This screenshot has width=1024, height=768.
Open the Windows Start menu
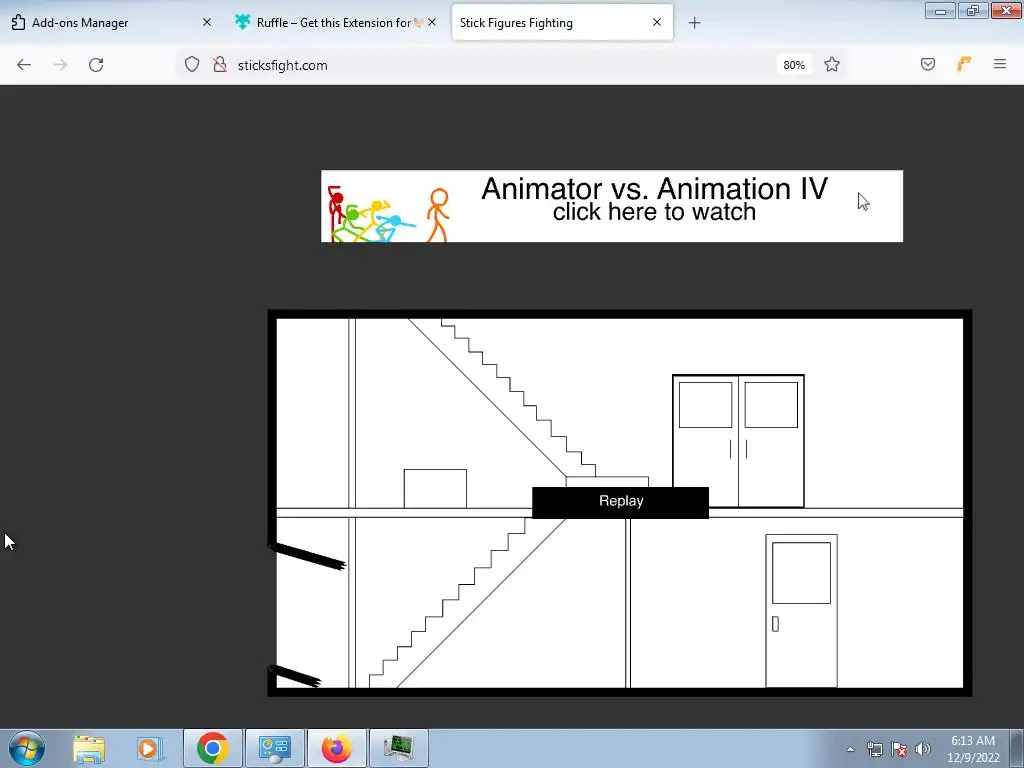click(x=27, y=748)
